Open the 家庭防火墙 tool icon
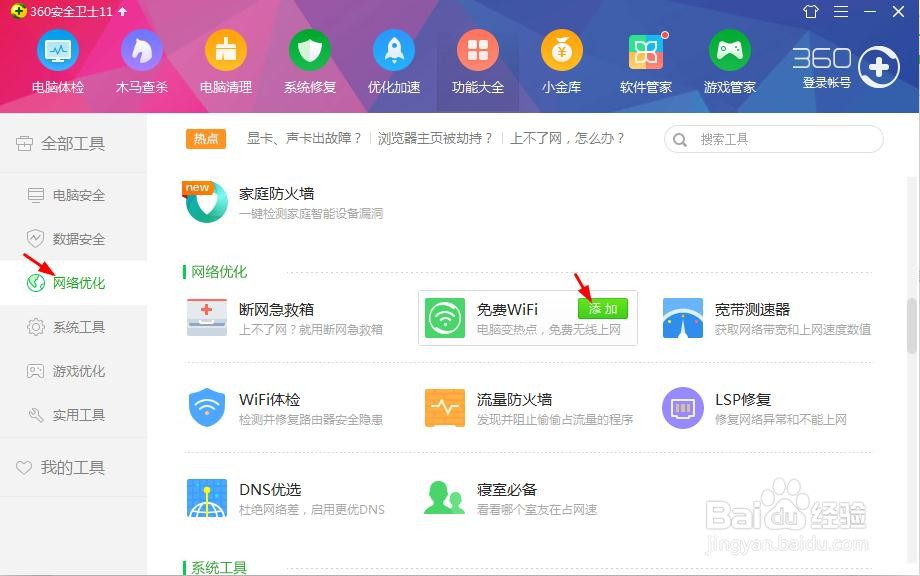 tap(207, 202)
